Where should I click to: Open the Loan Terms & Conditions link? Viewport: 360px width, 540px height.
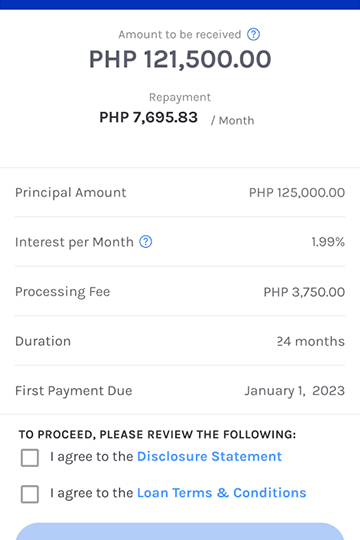point(222,493)
